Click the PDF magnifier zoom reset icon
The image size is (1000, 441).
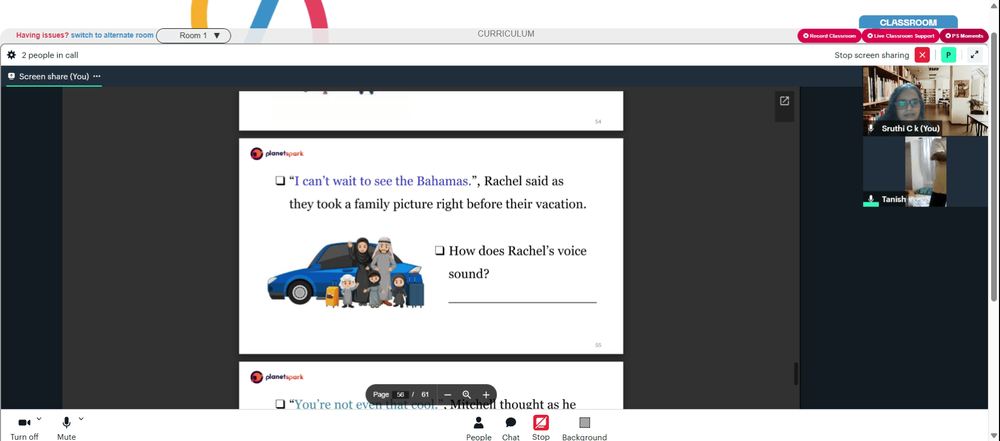(467, 394)
